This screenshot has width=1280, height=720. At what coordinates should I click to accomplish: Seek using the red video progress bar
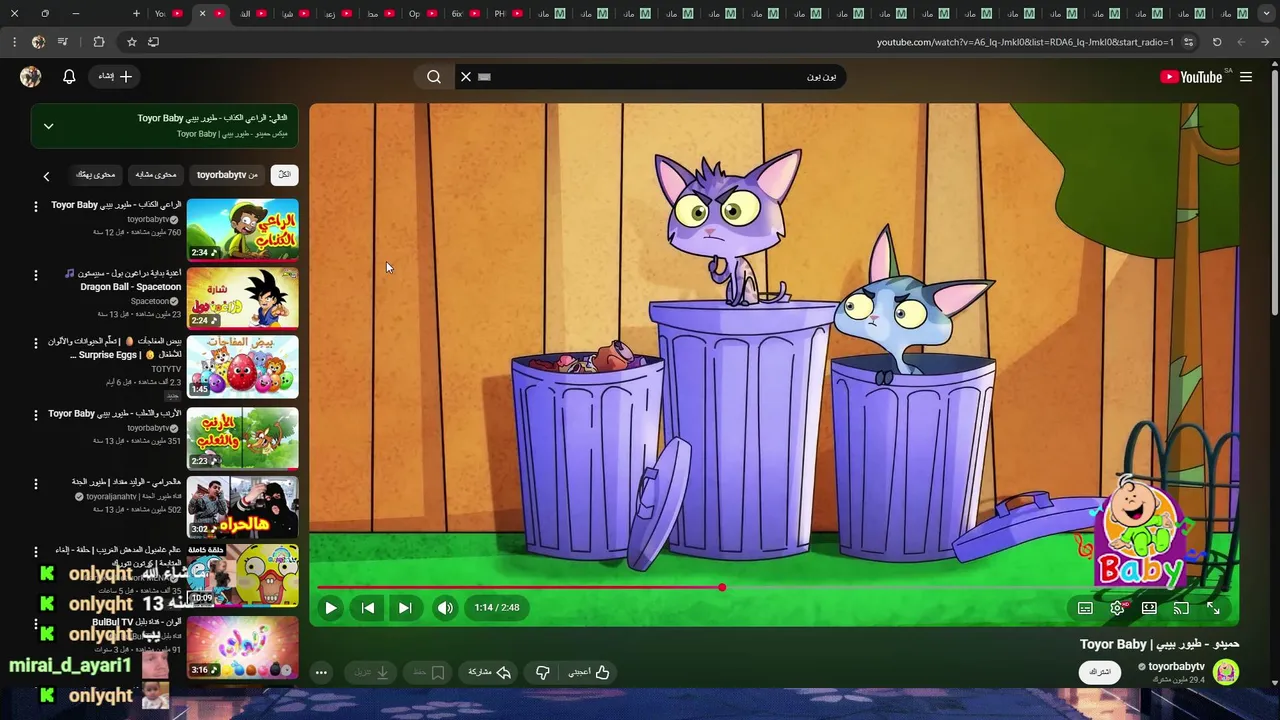pyautogui.click(x=520, y=587)
